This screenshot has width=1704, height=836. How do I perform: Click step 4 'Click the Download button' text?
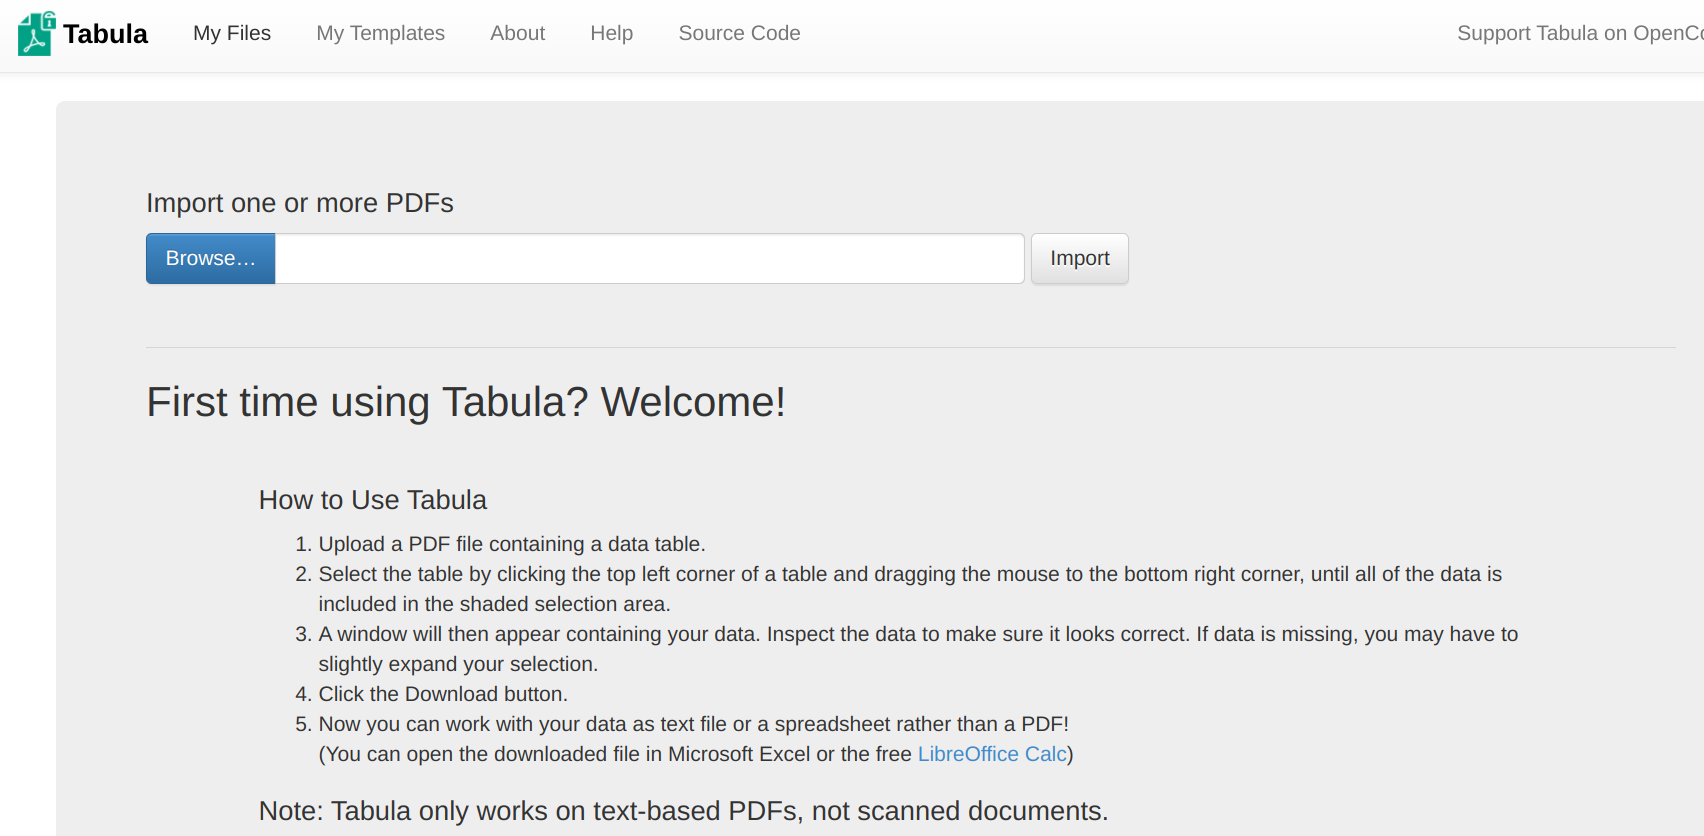tap(442, 694)
